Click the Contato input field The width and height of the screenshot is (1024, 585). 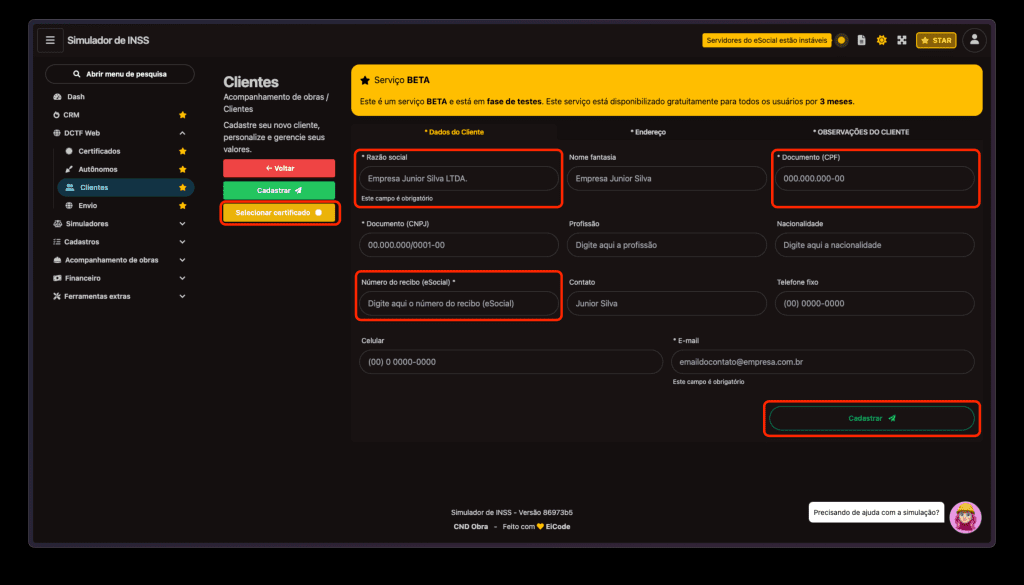pyautogui.click(x=667, y=304)
